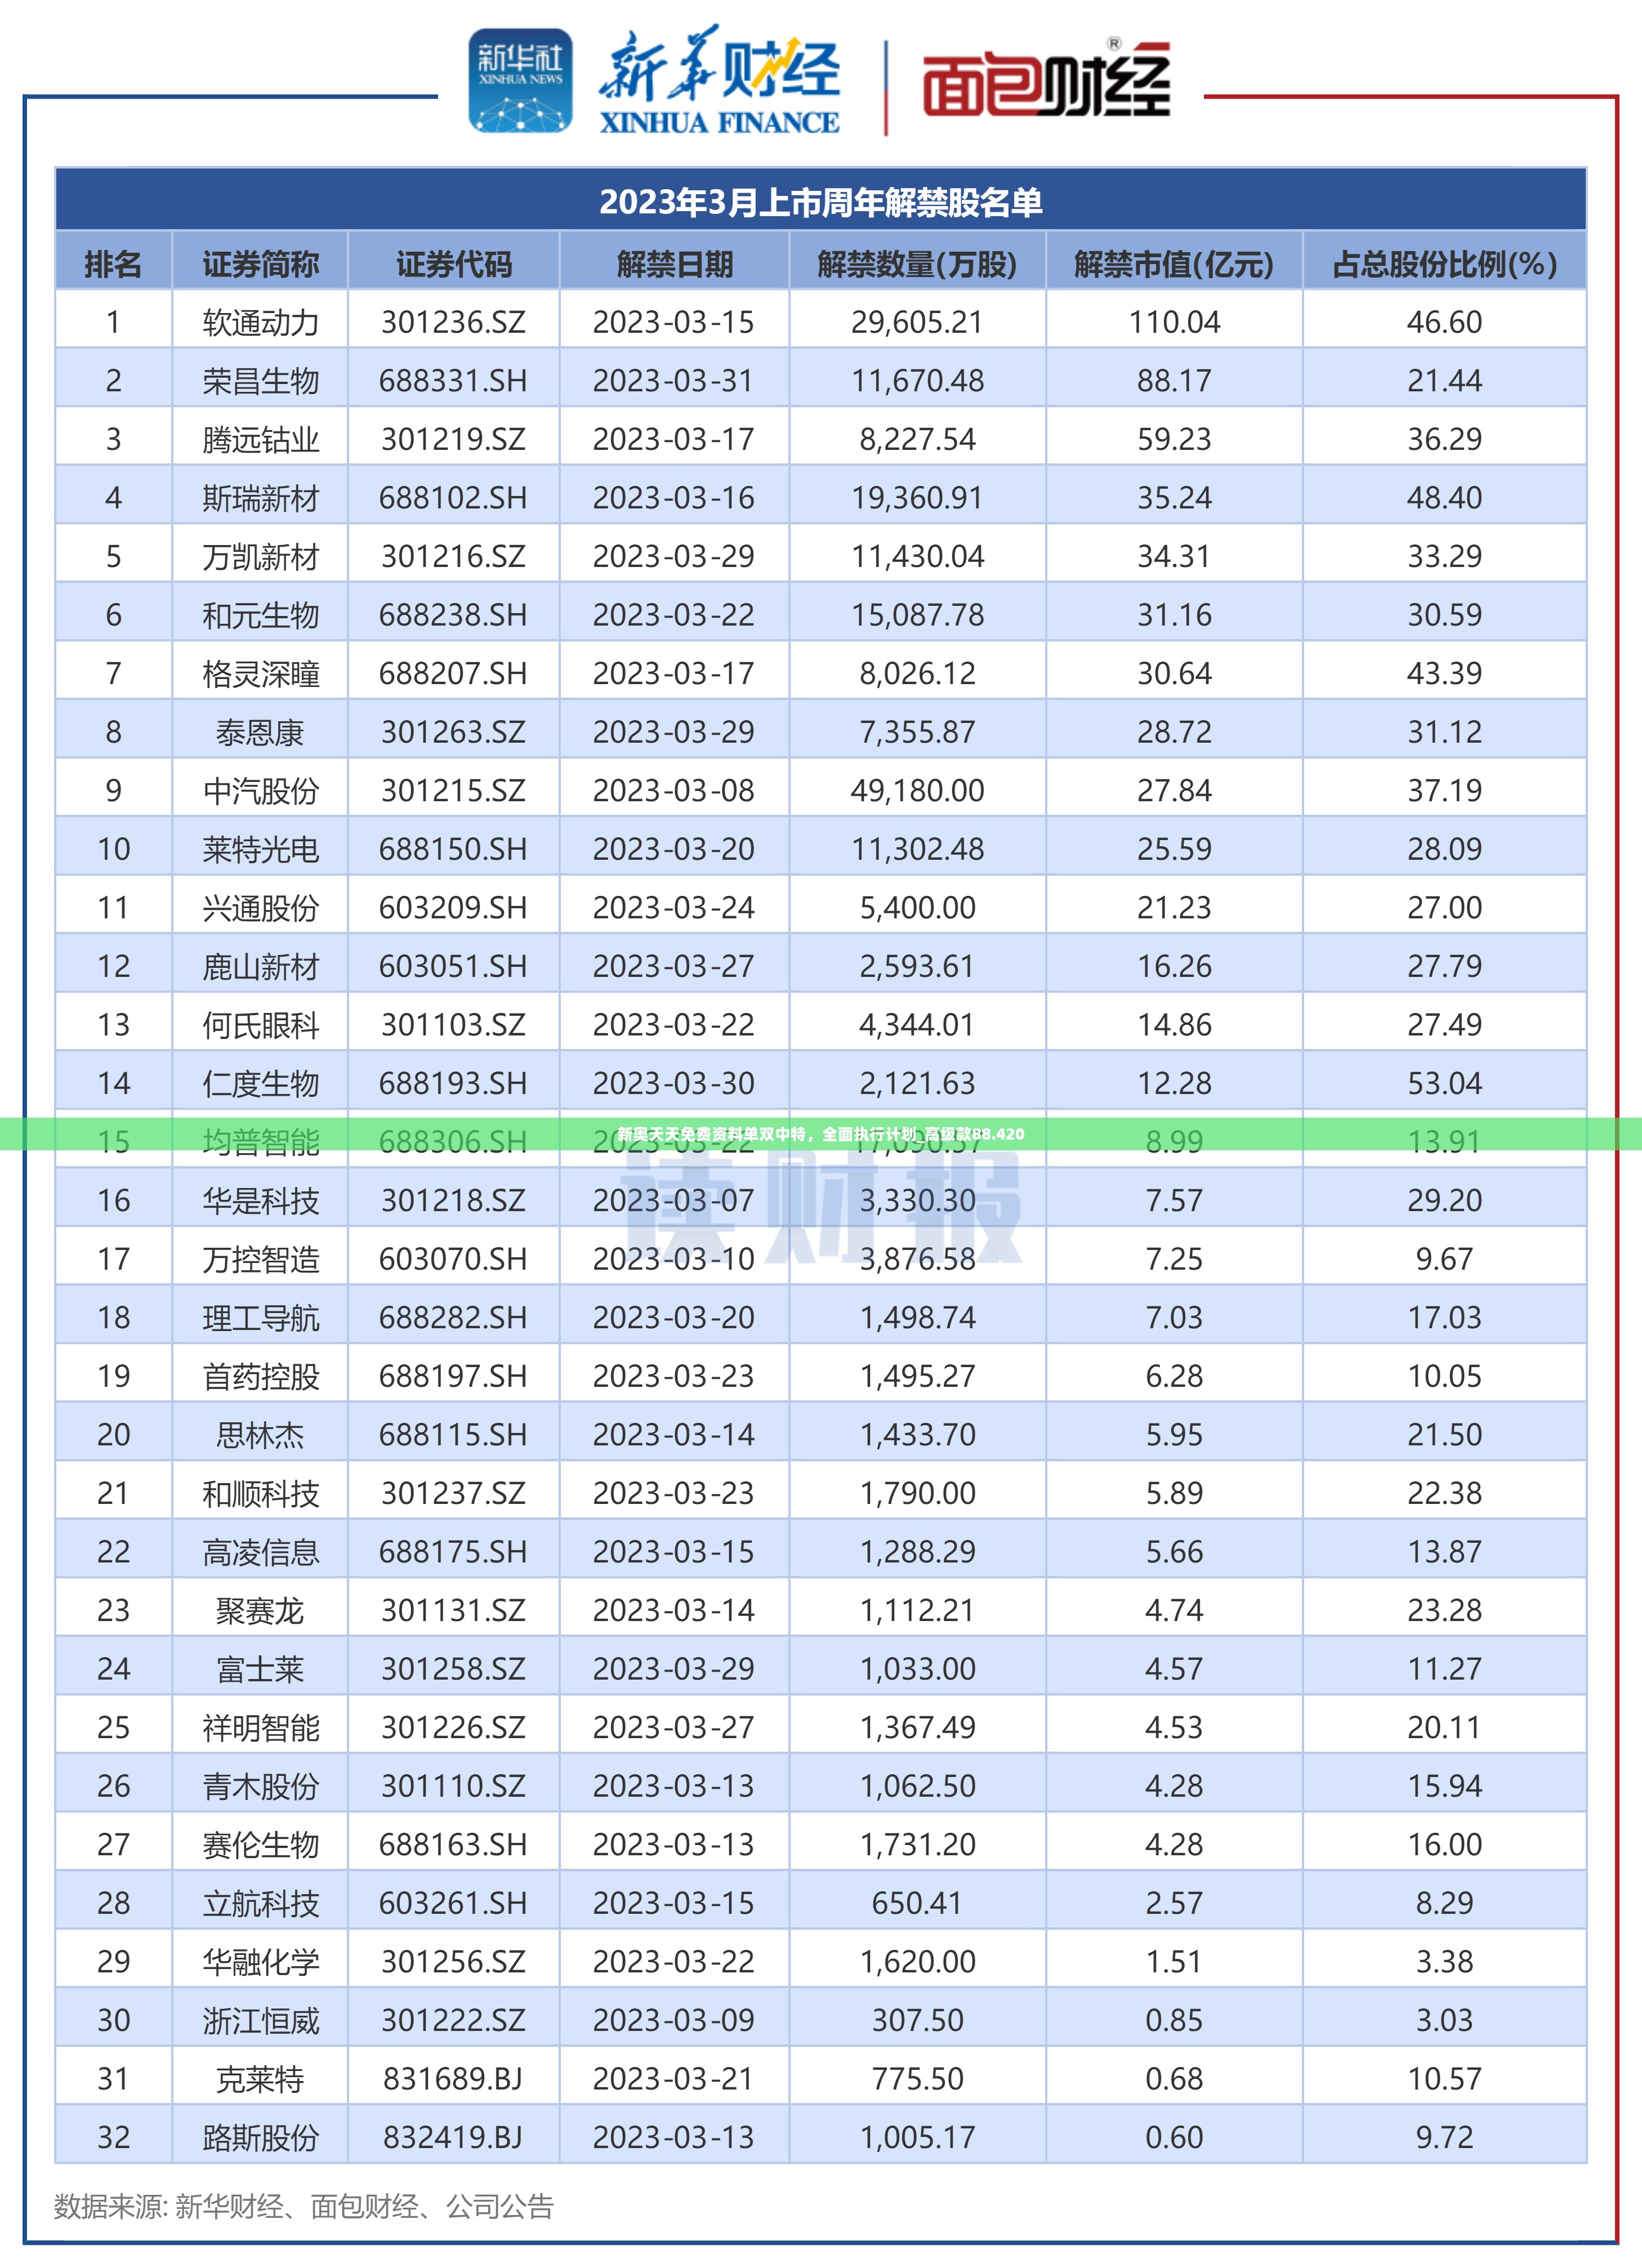
Task: Click the 占总股份比例(%) column header
Action: click(1444, 264)
